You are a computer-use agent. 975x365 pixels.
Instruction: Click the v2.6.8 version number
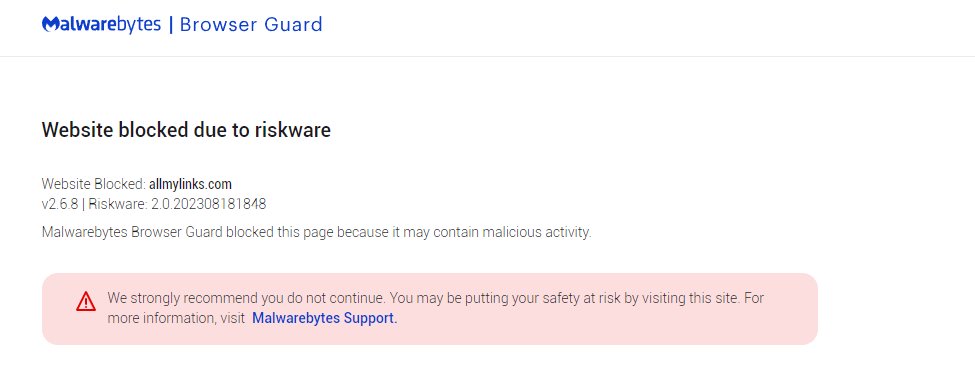tap(60, 203)
